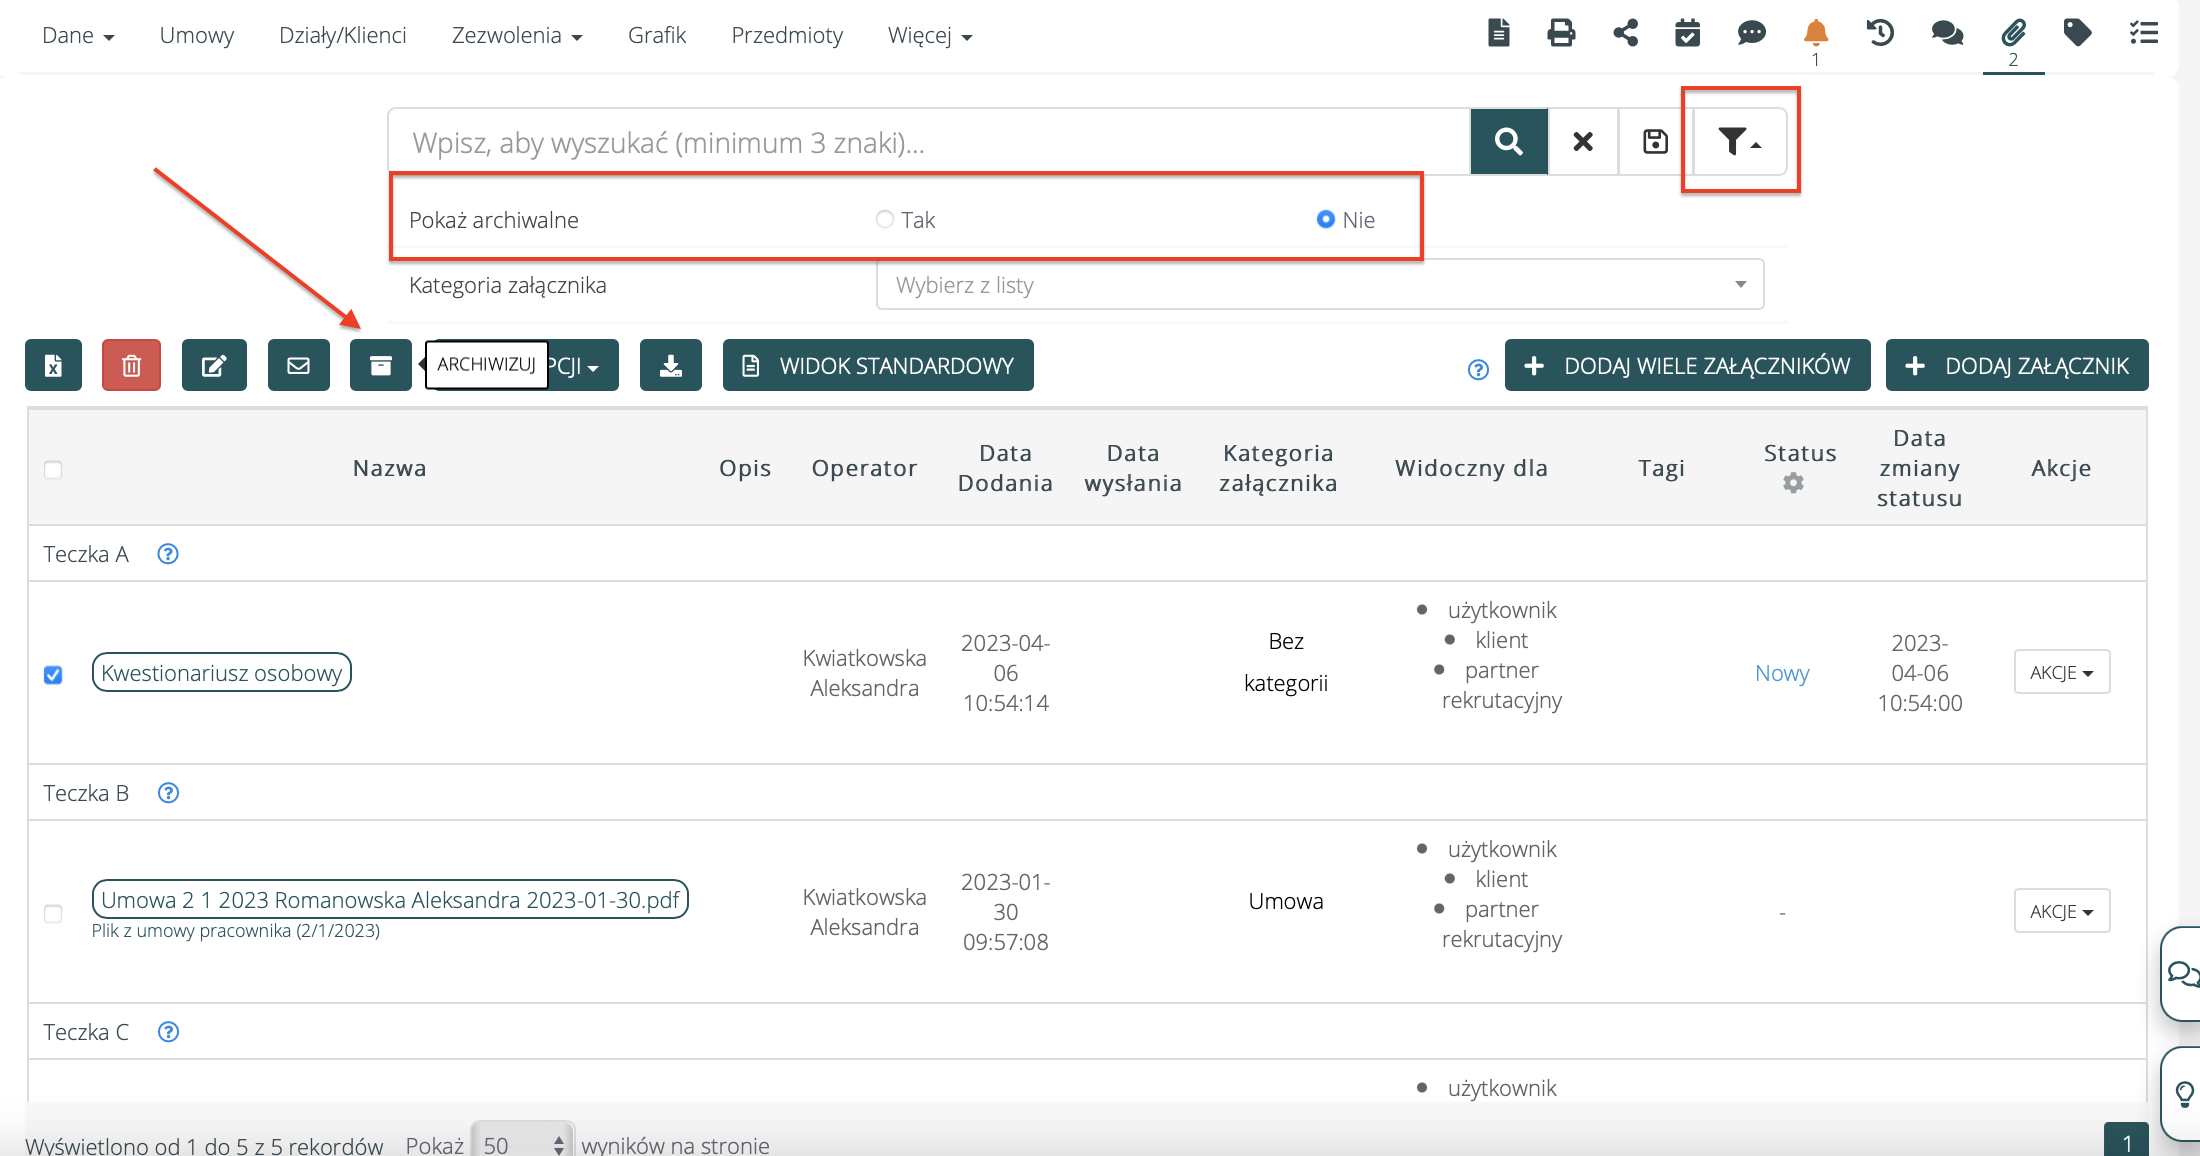Check the Umowa 2 1 2023 row checkbox

point(54,914)
